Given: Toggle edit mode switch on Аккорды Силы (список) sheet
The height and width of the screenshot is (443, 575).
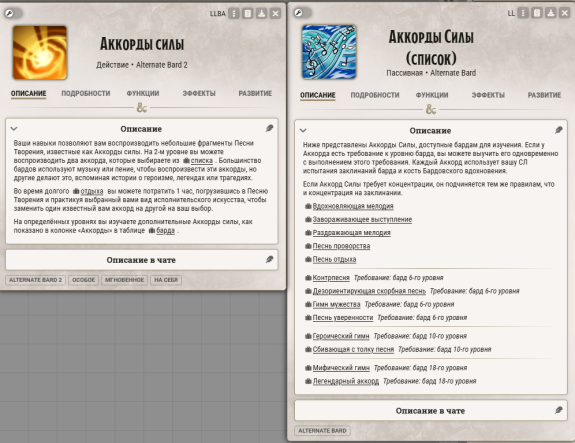Looking at the screenshot, I should [303, 13].
